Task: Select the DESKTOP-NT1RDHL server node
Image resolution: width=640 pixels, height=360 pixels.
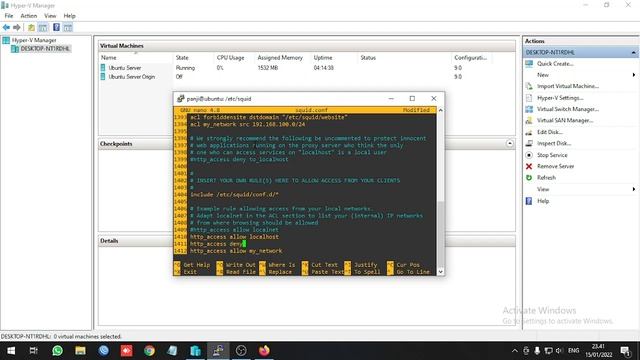Action: (45, 49)
